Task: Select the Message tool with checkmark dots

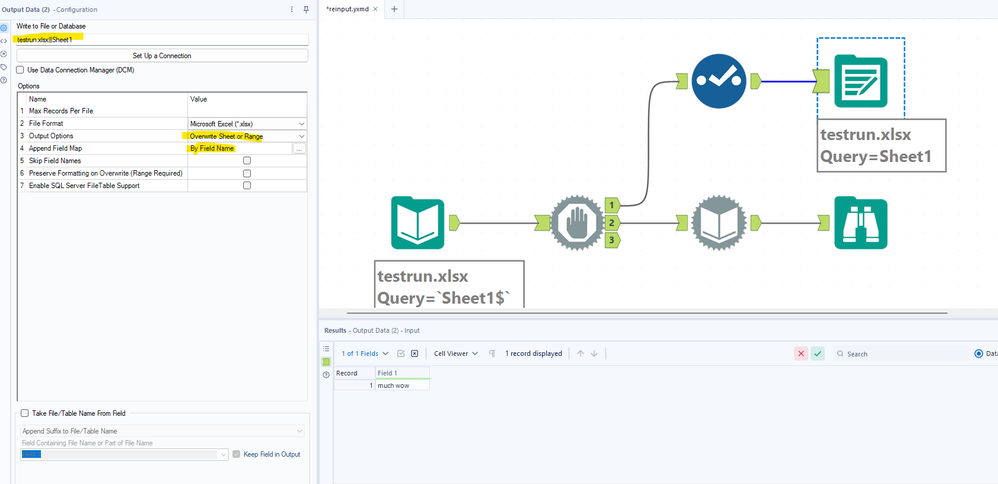Action: [719, 81]
